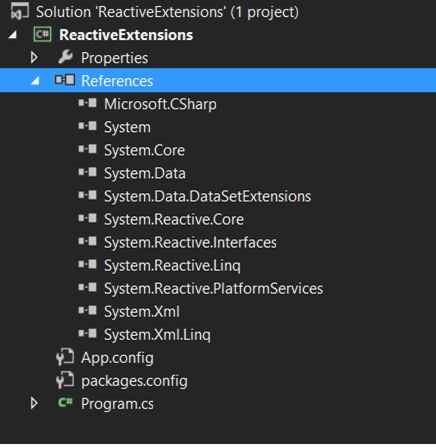
Task: Select the System.Reactive.Core reference
Action: (x=174, y=220)
